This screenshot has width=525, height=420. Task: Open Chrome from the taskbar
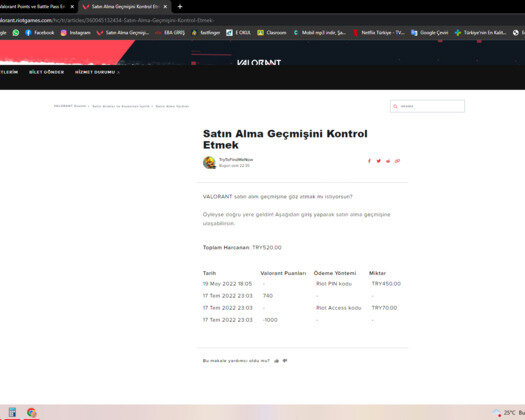point(31,412)
